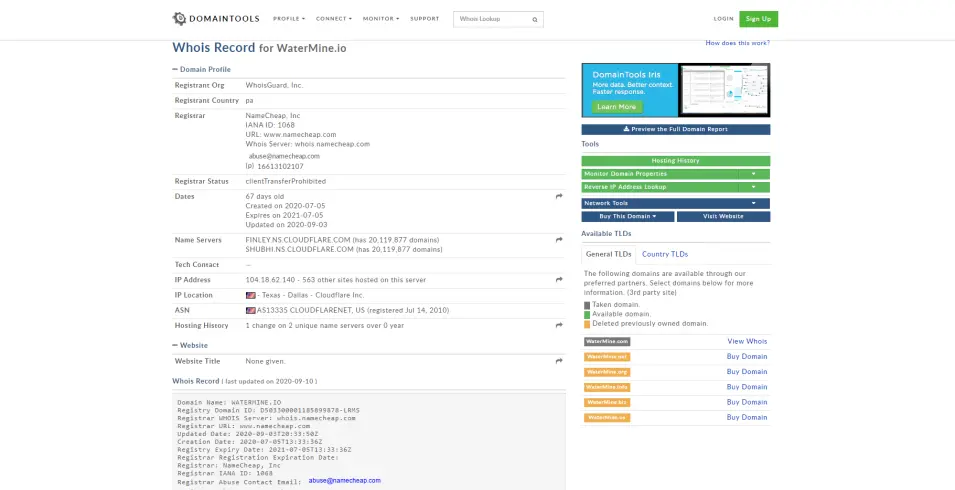Image resolution: width=955 pixels, height=490 pixels.
Task: Click US flag in ASN row
Action: [250, 310]
